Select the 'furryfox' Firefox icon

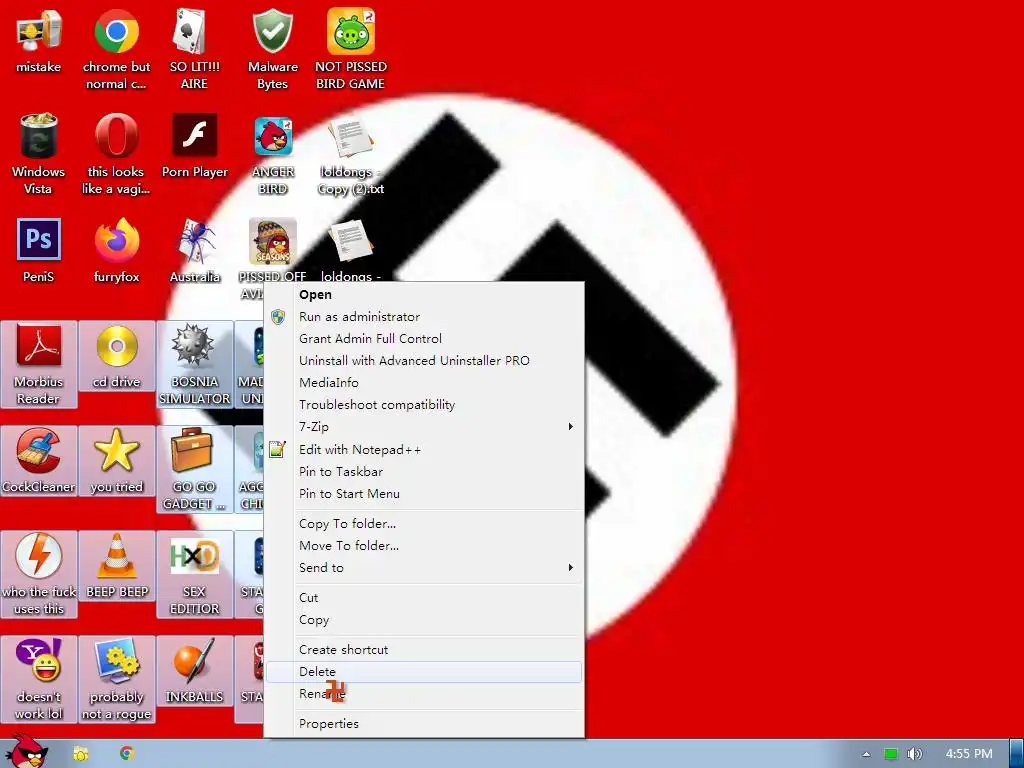116,250
